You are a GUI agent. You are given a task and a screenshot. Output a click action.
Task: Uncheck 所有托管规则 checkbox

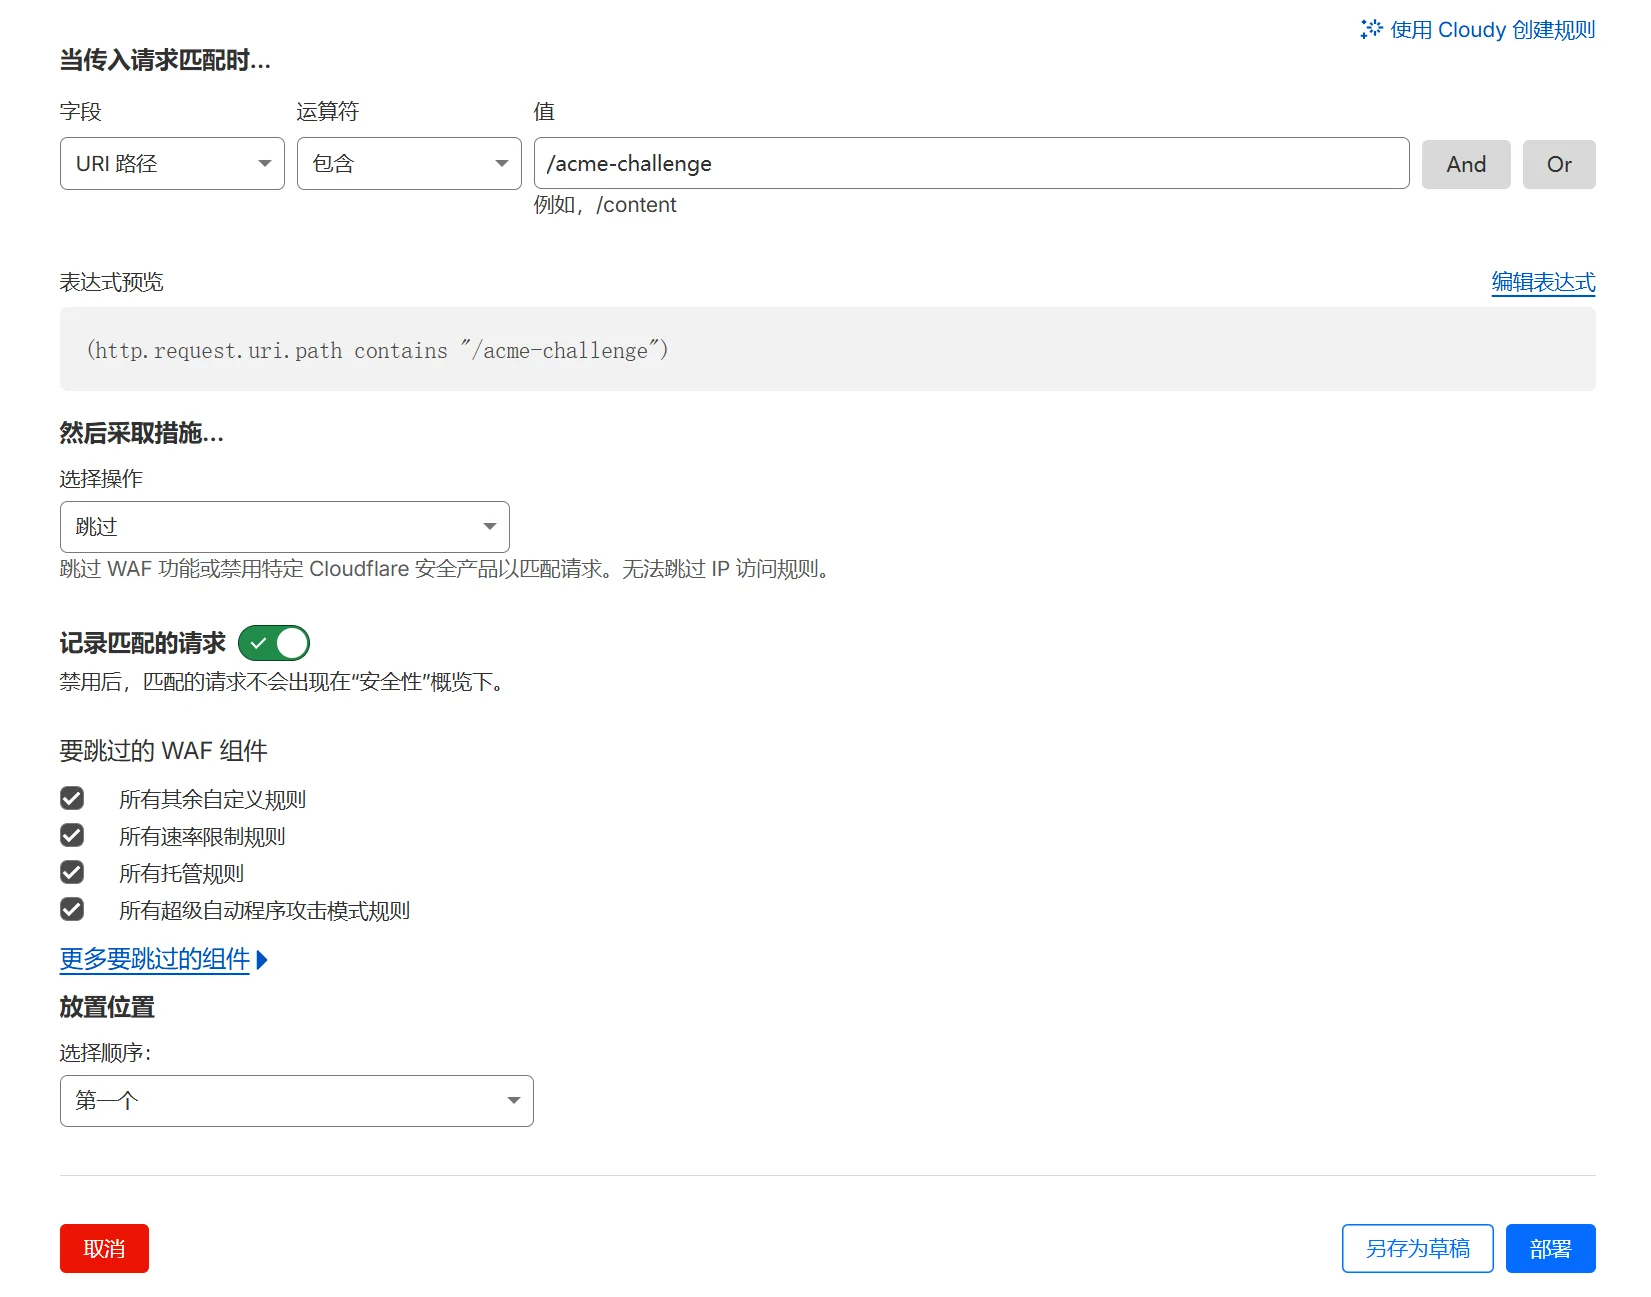point(72,872)
